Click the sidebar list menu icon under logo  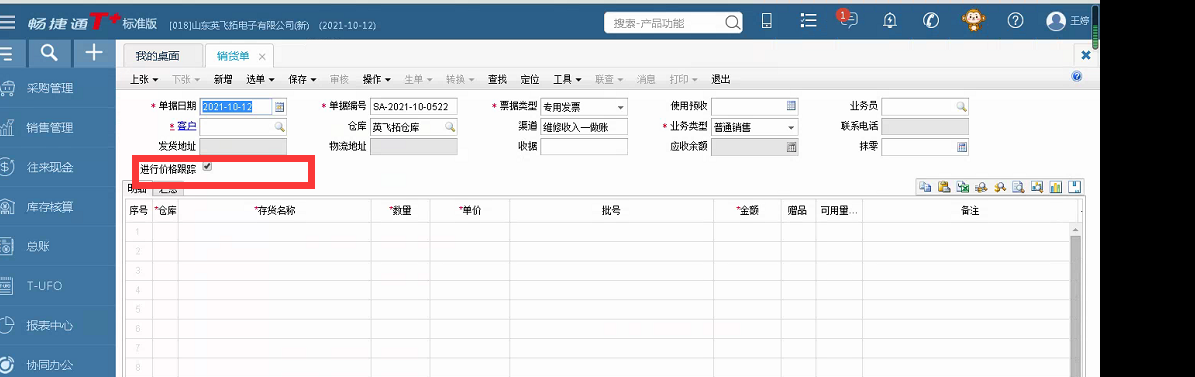point(7,53)
